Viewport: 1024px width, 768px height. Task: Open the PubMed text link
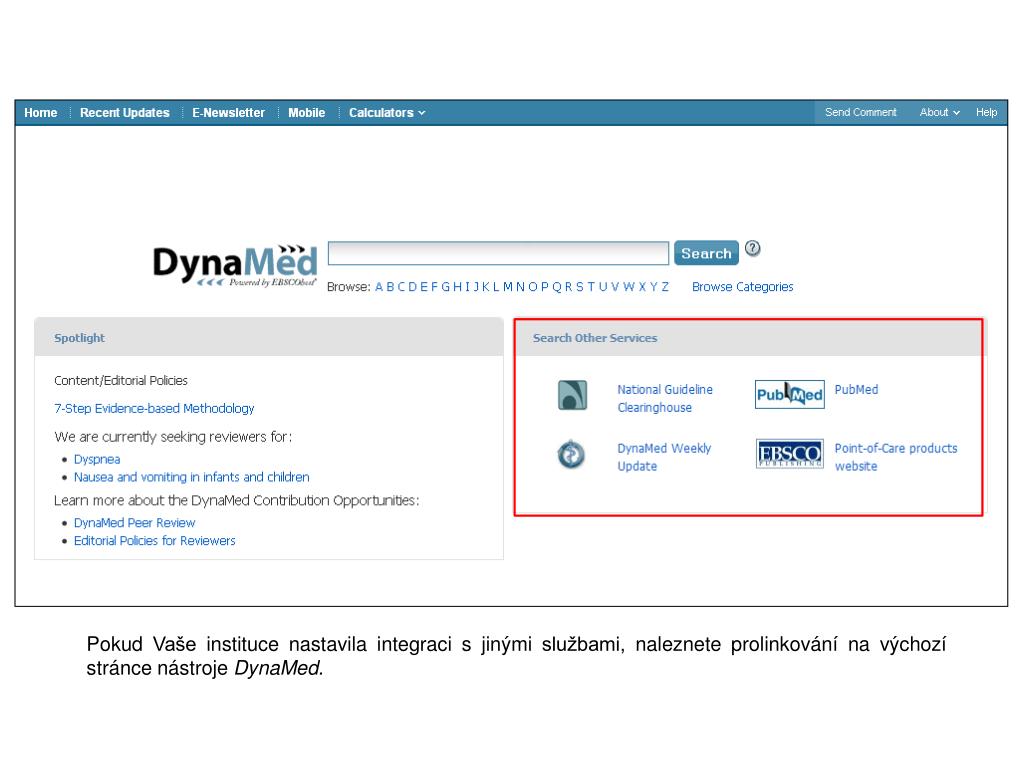pyautogui.click(x=856, y=389)
